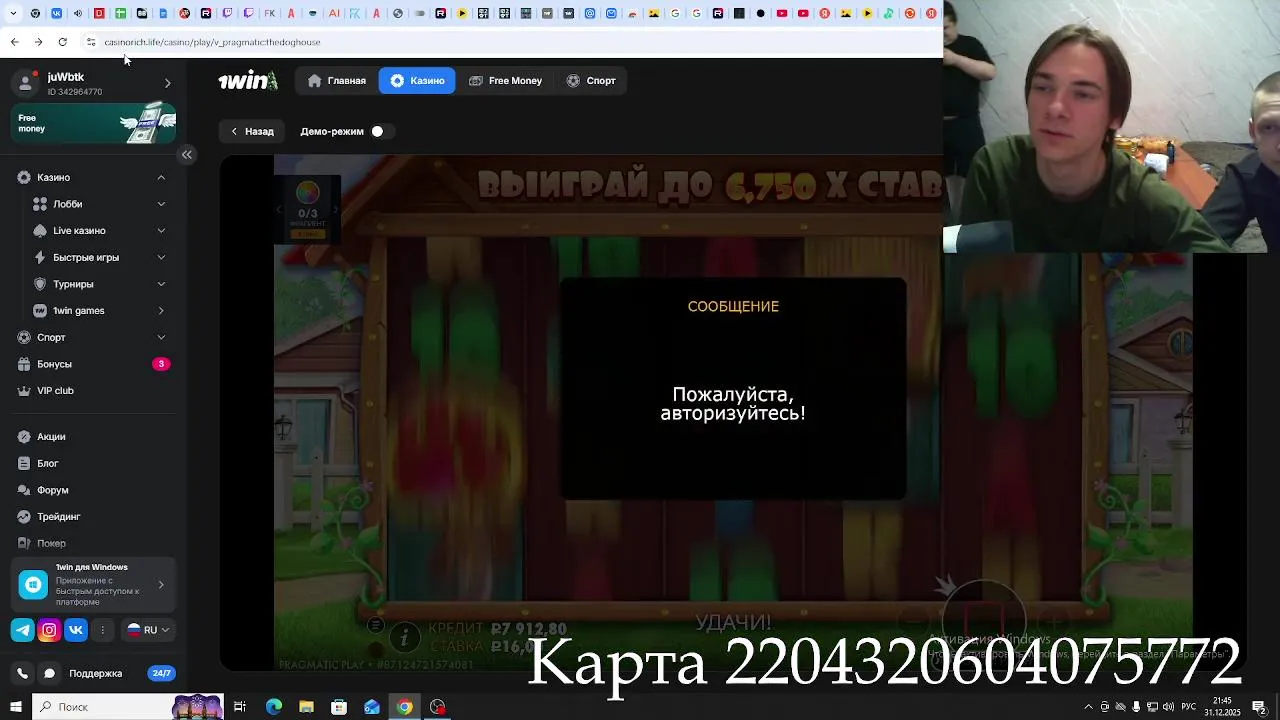Viewport: 1280px width, 720px height.
Task: Expand the Спорт sidebar section
Action: tap(161, 337)
